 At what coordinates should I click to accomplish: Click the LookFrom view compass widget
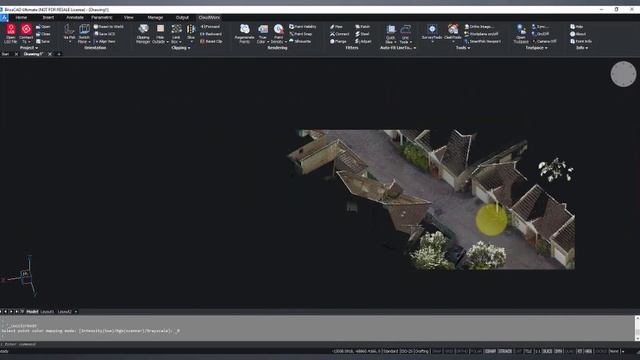pyautogui.click(x=623, y=74)
